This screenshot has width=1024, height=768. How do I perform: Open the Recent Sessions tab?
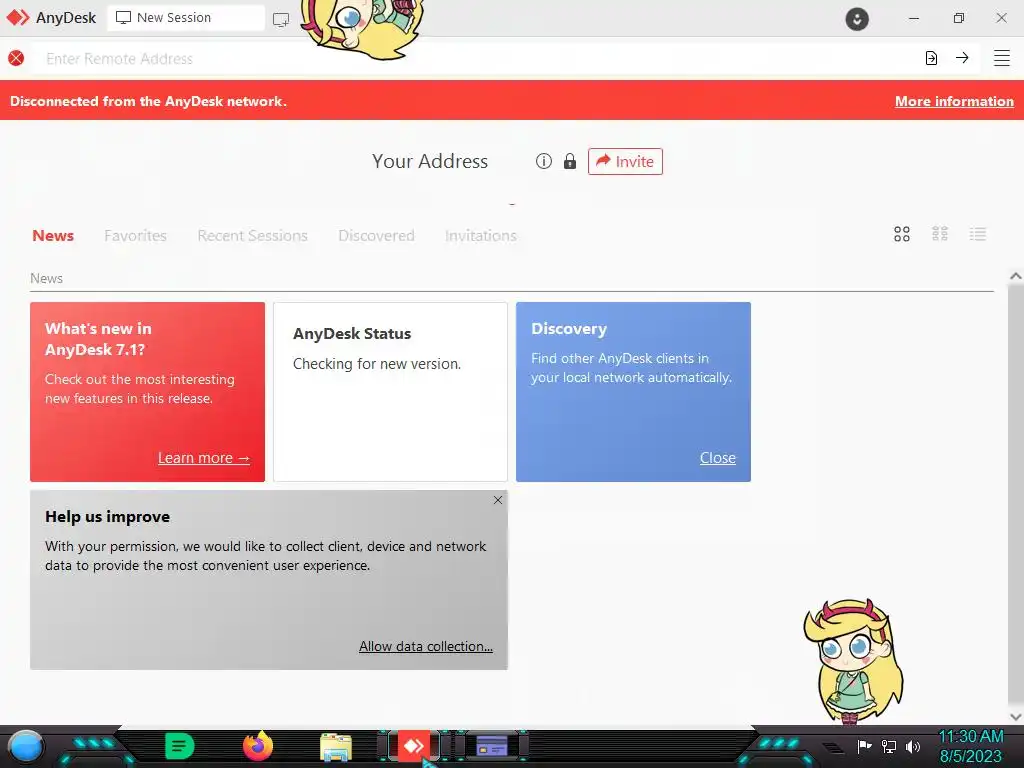(252, 236)
